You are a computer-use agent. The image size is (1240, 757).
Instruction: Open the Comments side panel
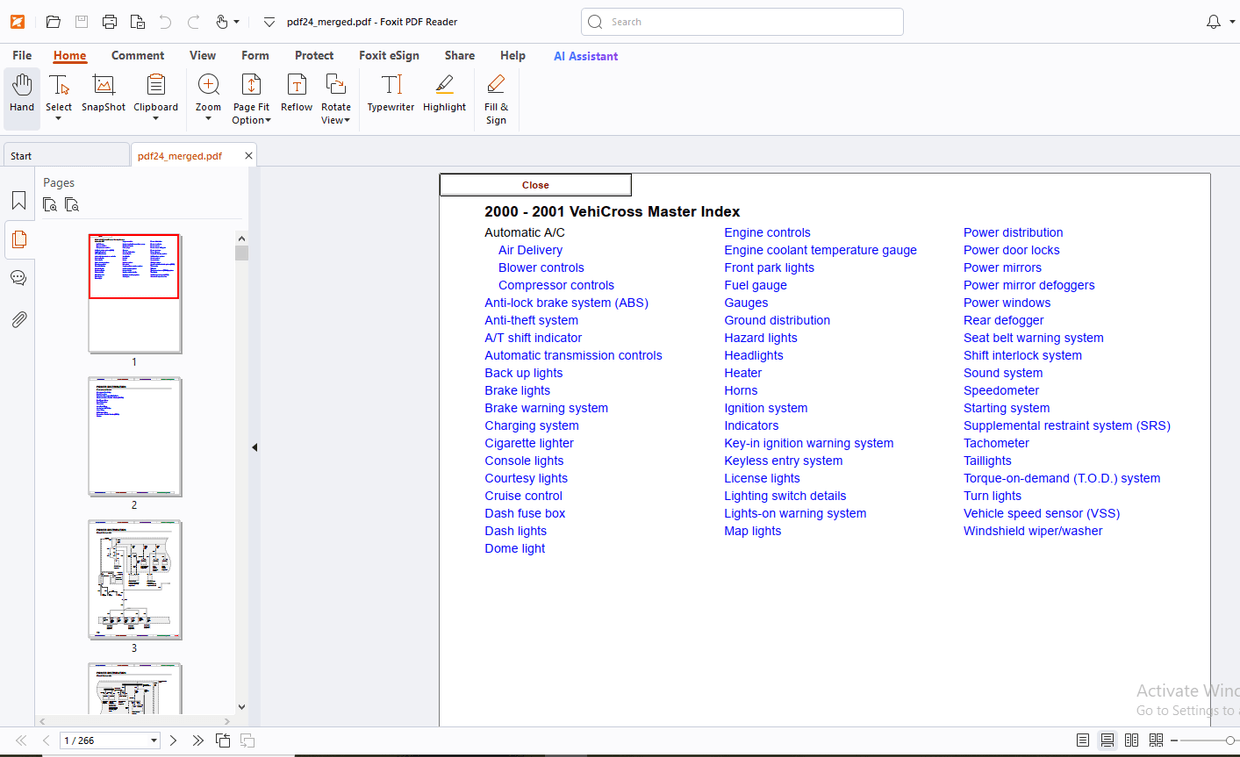(x=19, y=278)
